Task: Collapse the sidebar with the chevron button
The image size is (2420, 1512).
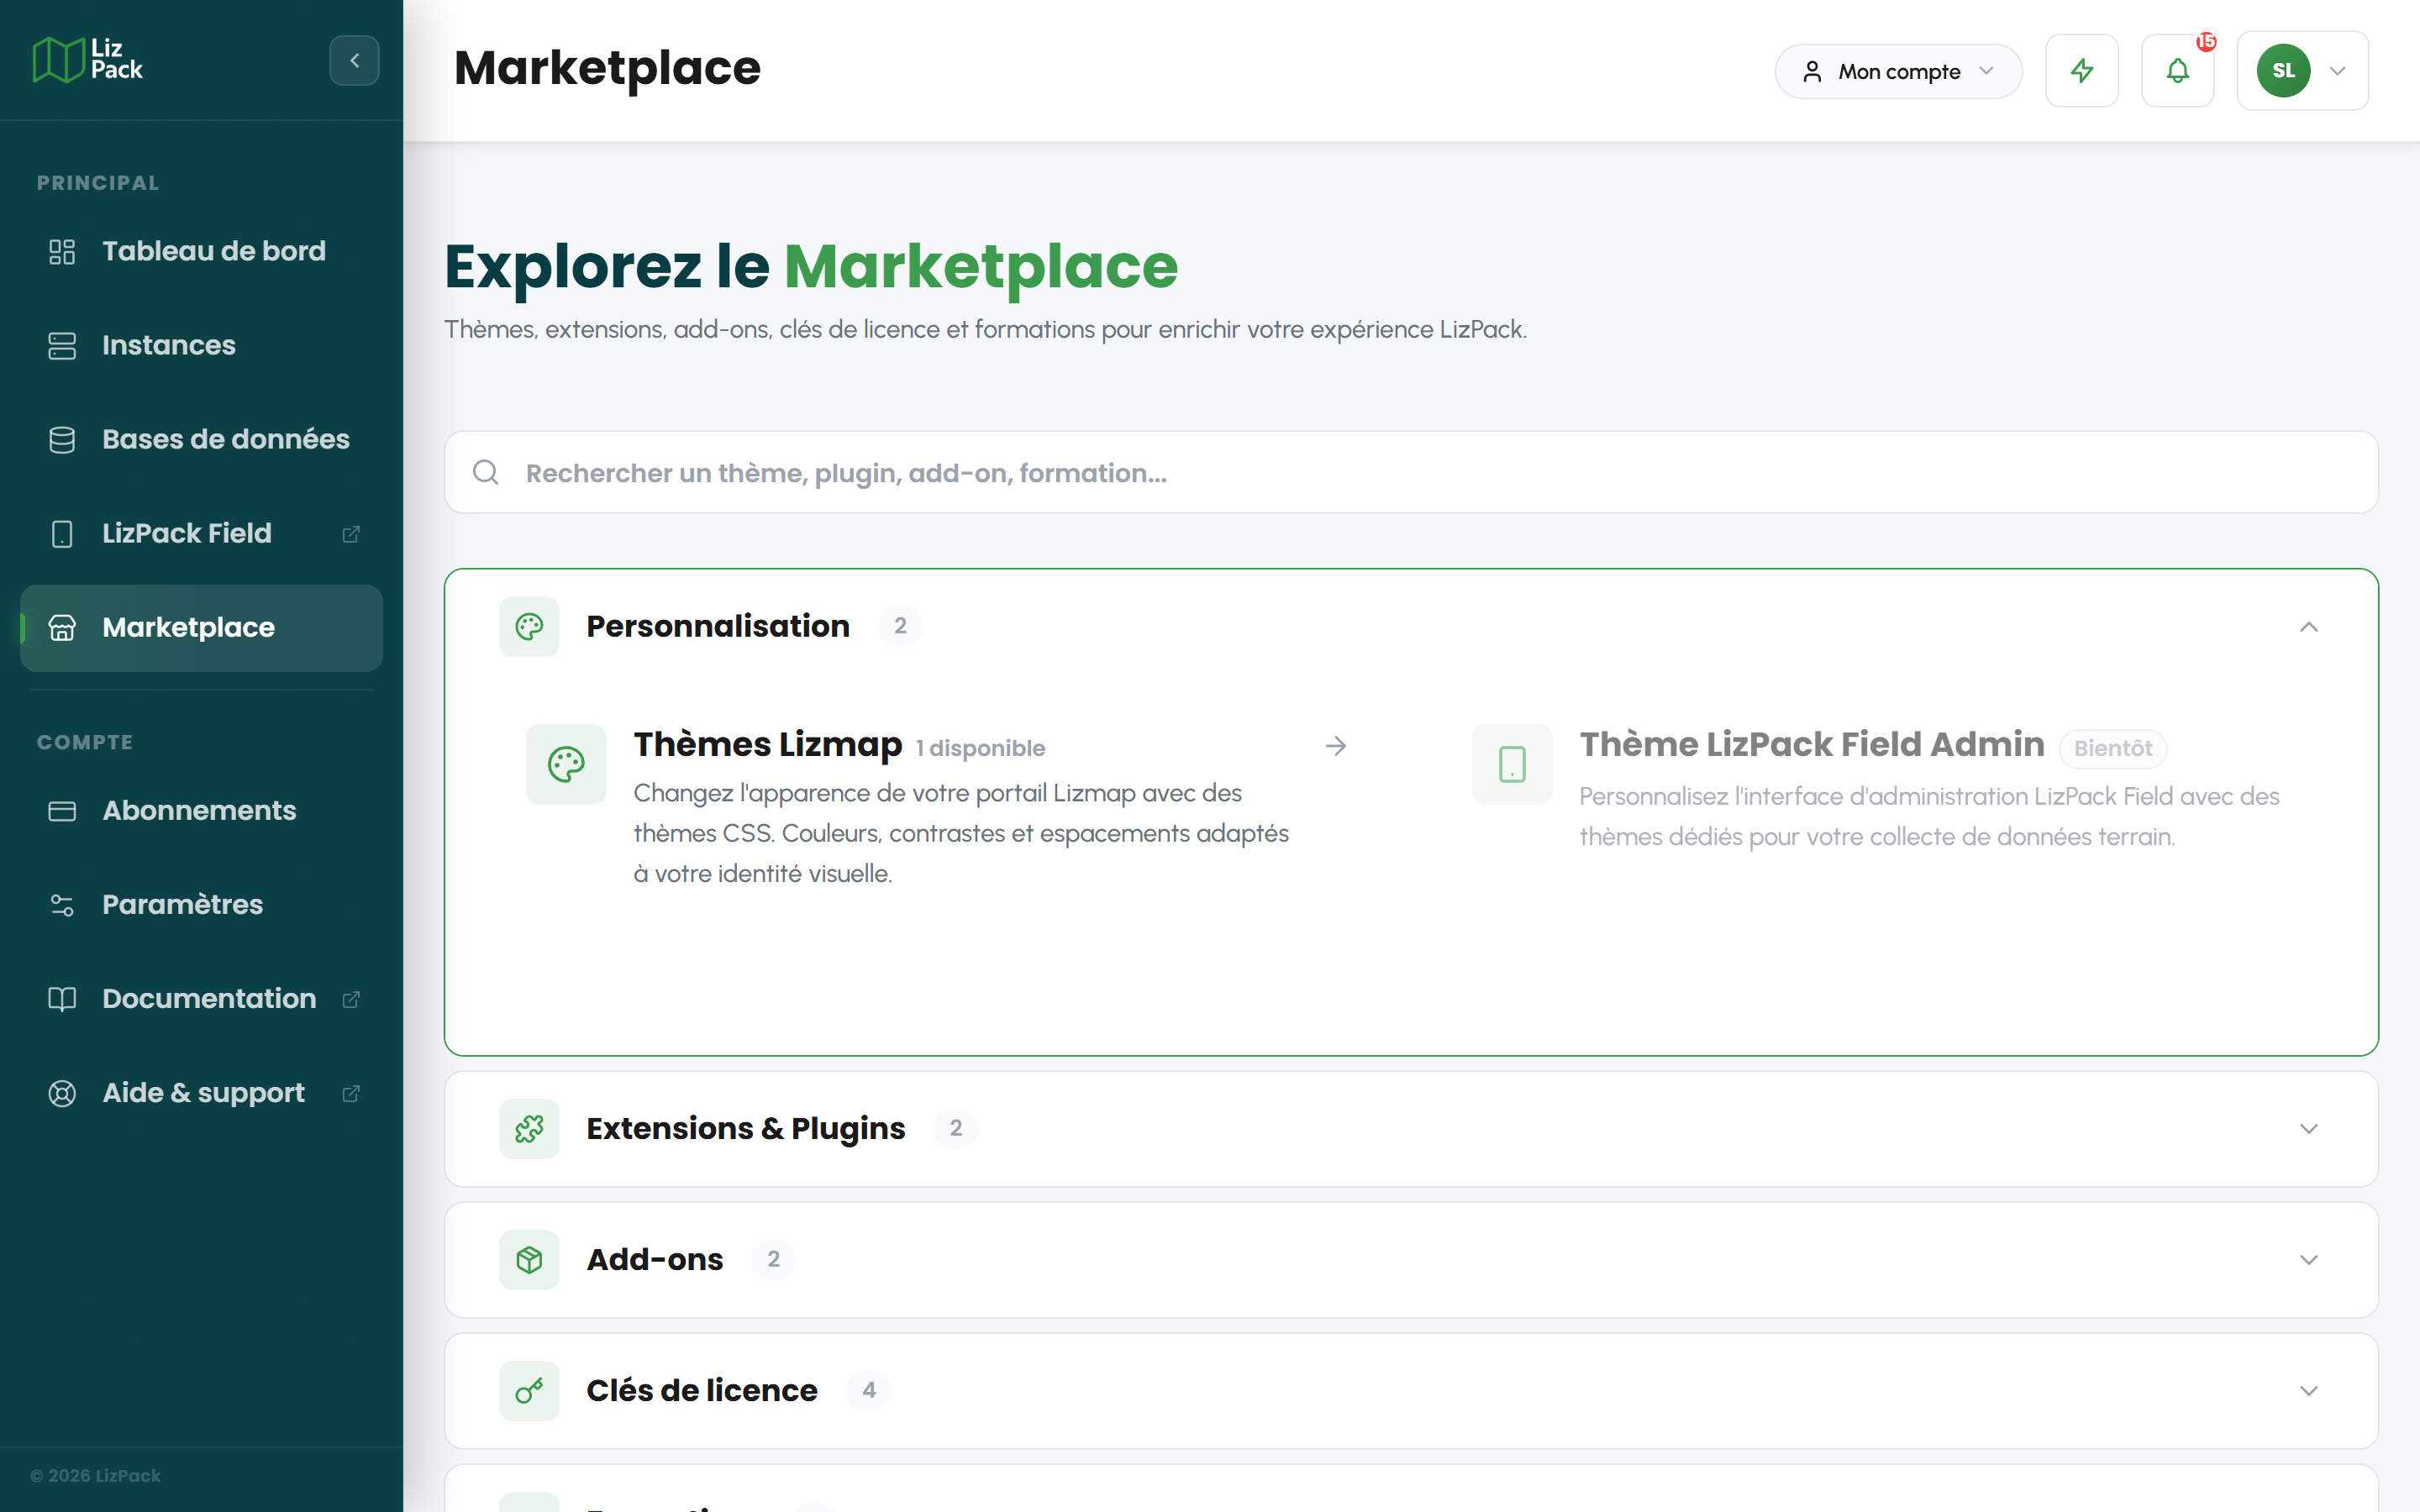Action: (x=354, y=61)
